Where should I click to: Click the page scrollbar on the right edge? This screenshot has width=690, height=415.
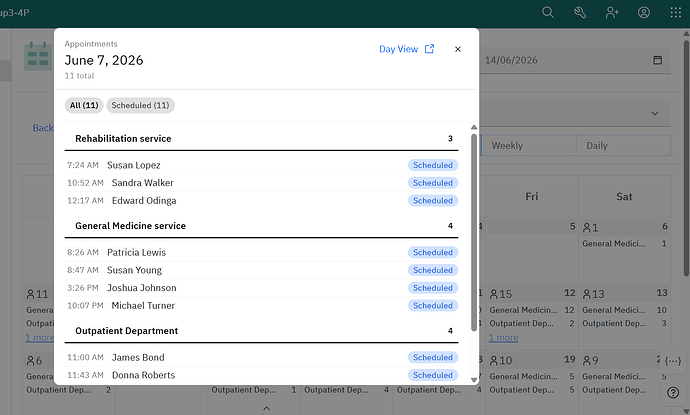686,158
